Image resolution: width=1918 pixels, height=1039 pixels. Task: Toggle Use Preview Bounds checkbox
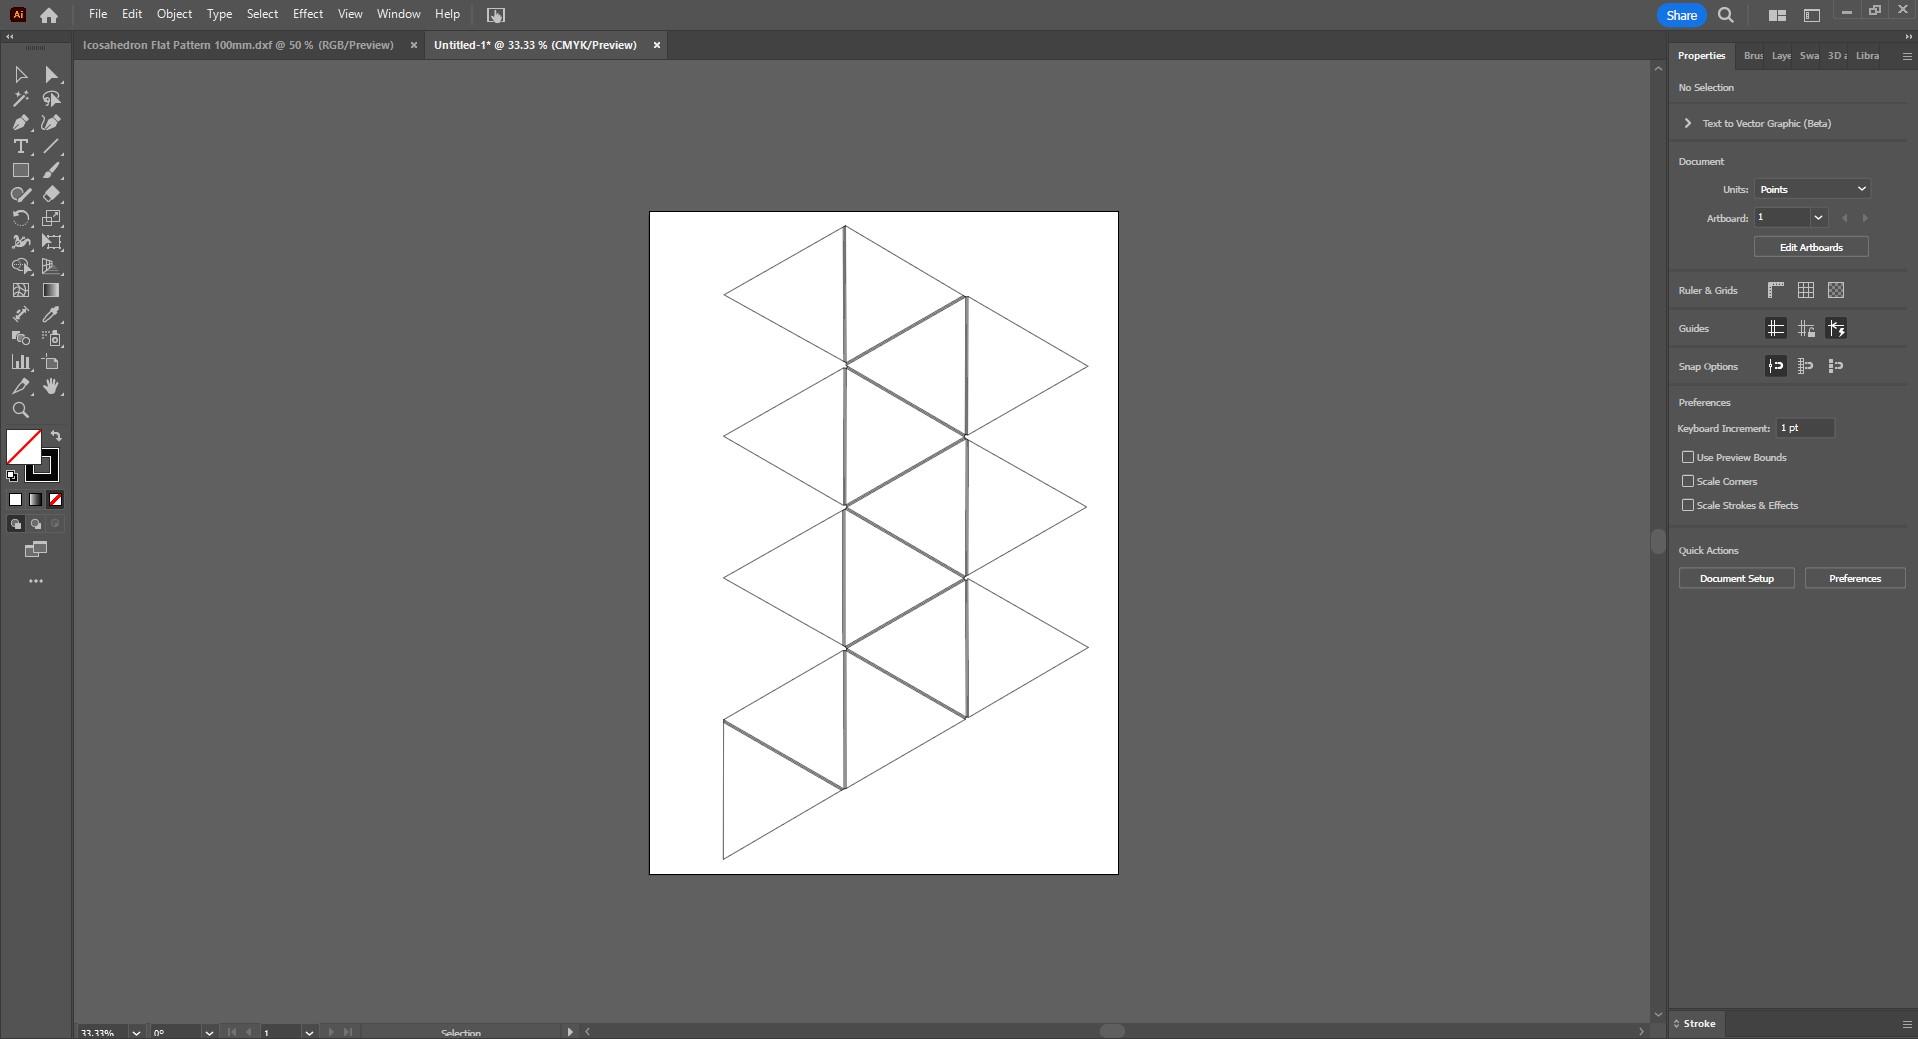pyautogui.click(x=1688, y=457)
